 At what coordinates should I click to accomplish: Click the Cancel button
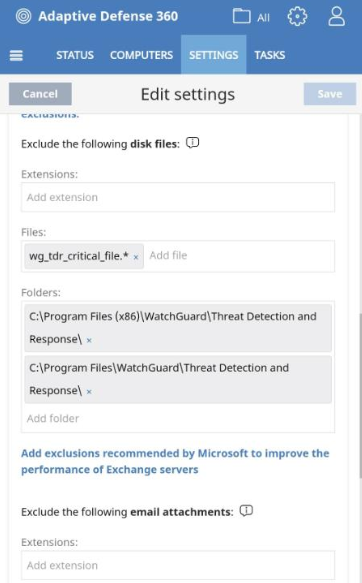(40, 94)
